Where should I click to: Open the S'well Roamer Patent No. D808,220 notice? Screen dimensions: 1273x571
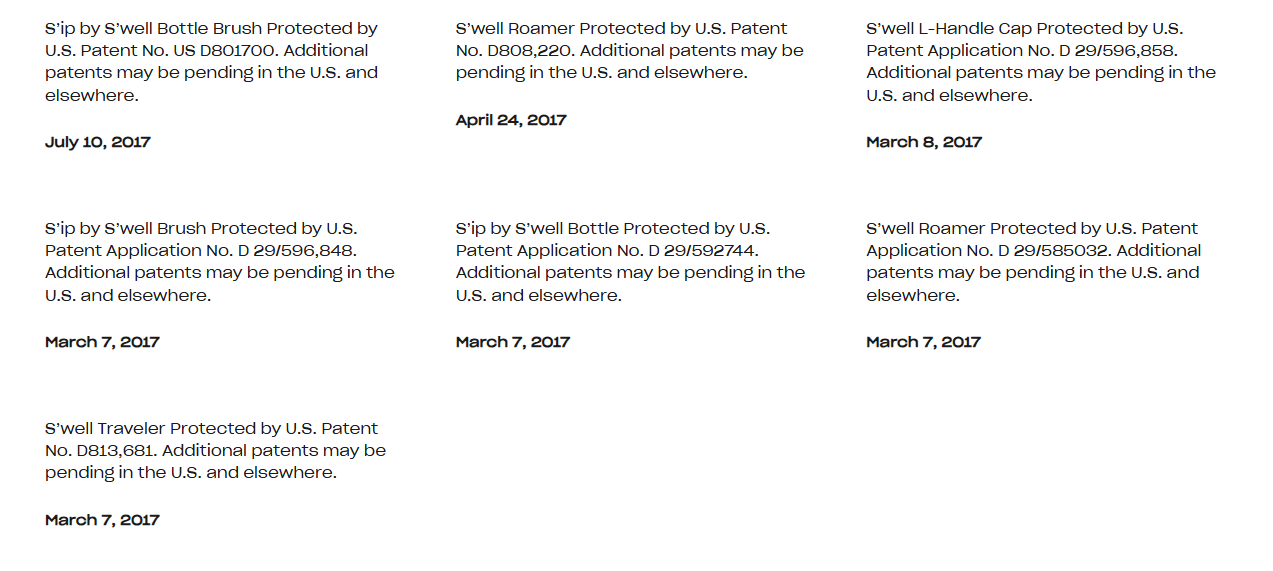621,29
